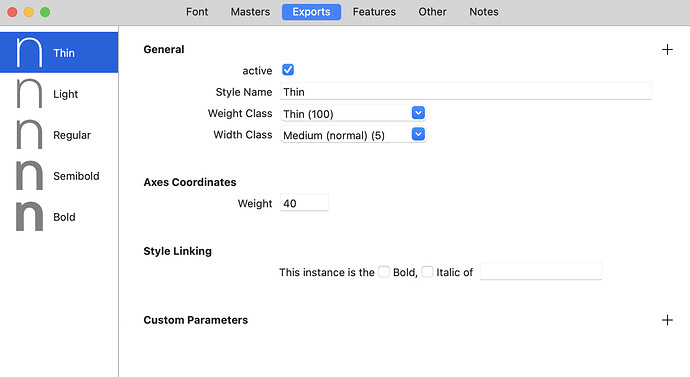The height and width of the screenshot is (377, 690).
Task: Switch to the Features tab
Action: [374, 12]
